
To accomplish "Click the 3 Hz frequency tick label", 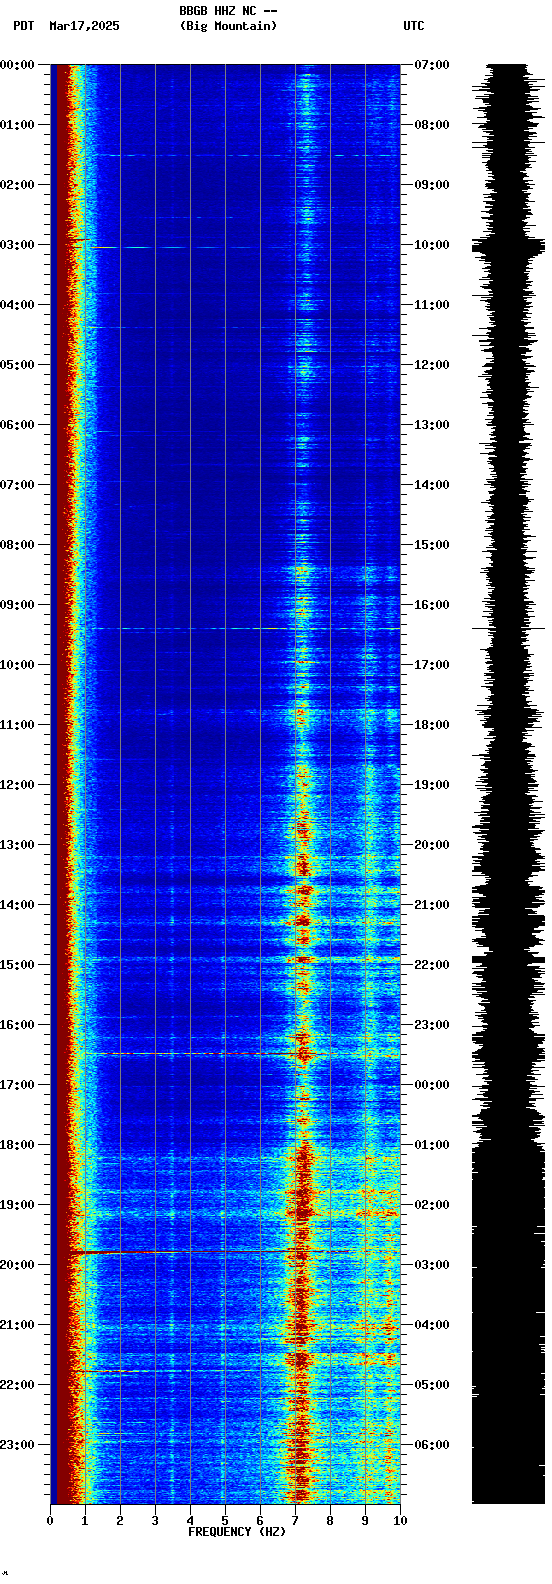I will [x=155, y=1521].
